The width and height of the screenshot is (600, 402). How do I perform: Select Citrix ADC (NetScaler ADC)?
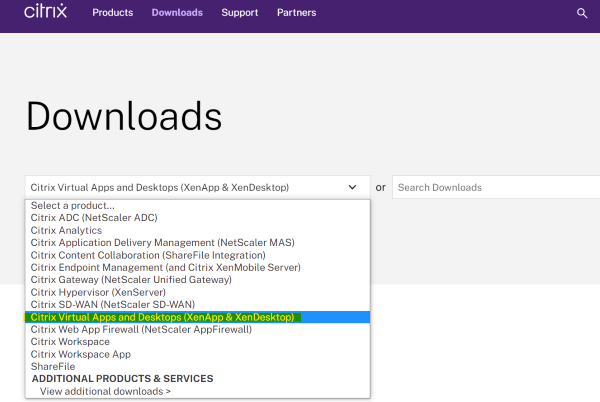point(197,218)
